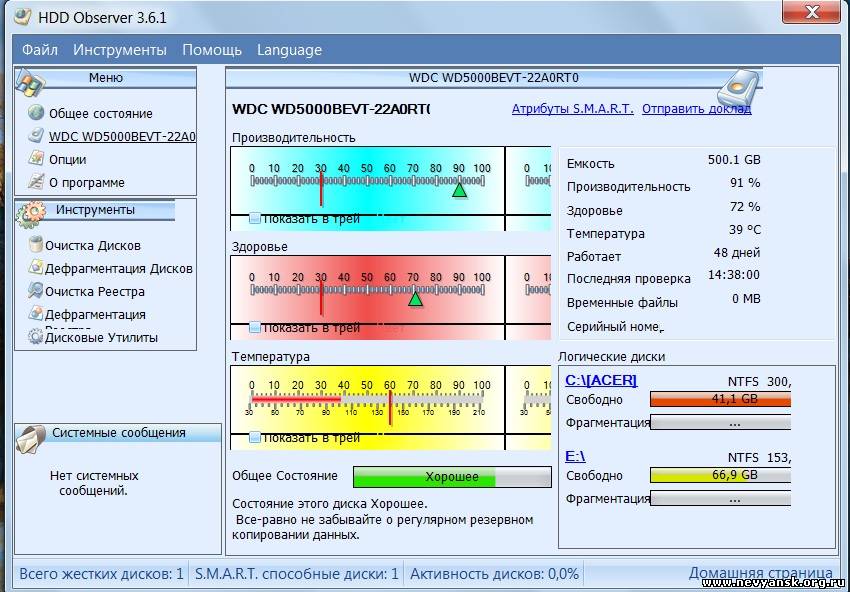Screen dimensions: 850x592
Task: Enable Показать в трей under Здоровье
Action: click(254, 327)
